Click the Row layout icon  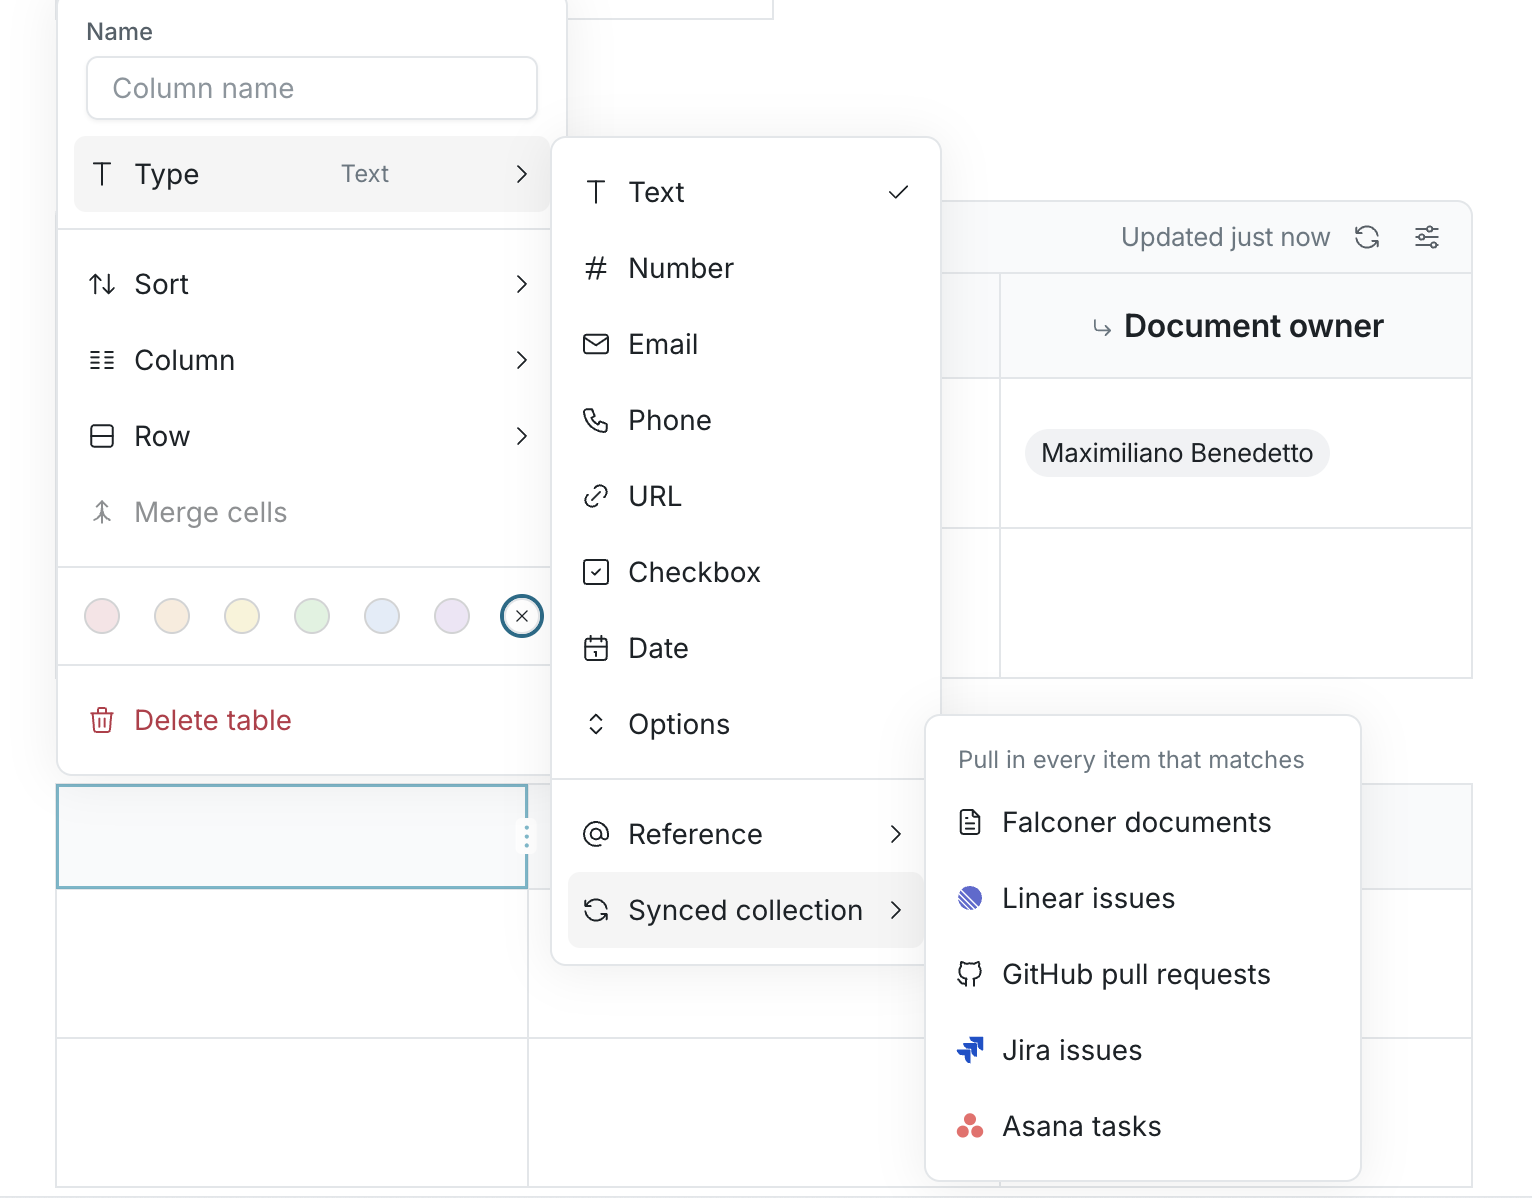tap(102, 436)
